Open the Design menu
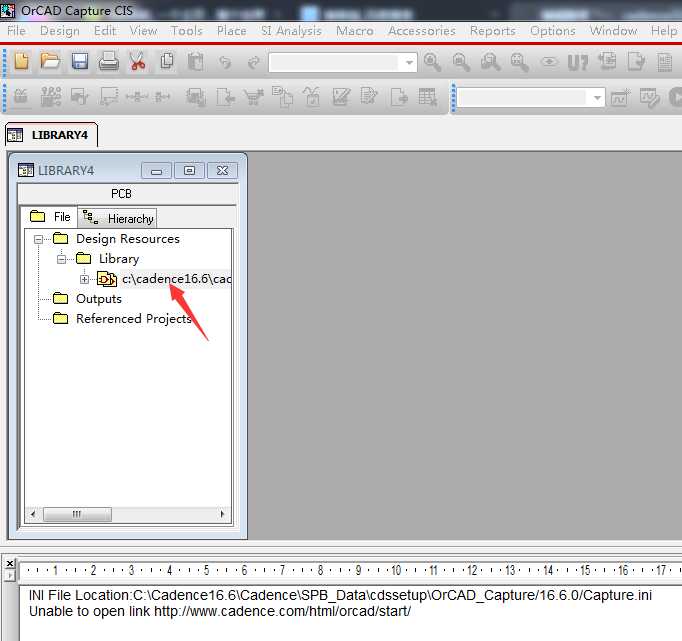682x641 pixels. point(60,31)
